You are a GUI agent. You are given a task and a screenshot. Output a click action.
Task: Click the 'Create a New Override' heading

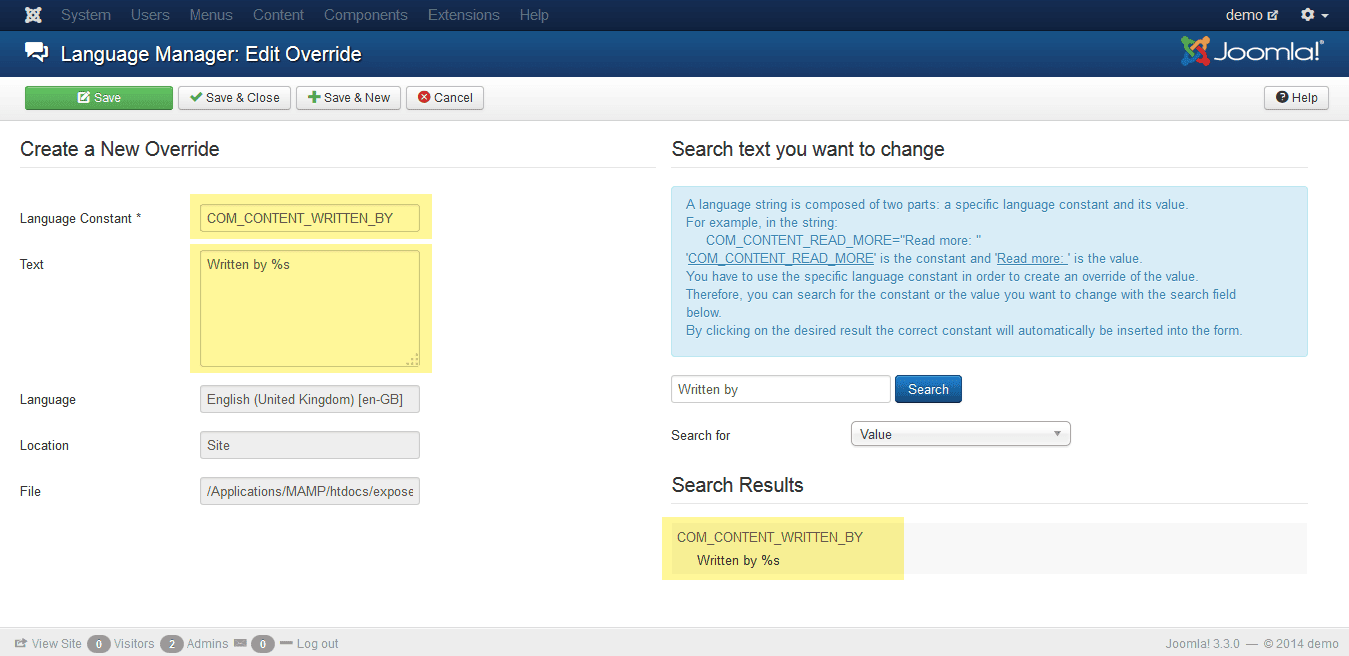(x=120, y=149)
